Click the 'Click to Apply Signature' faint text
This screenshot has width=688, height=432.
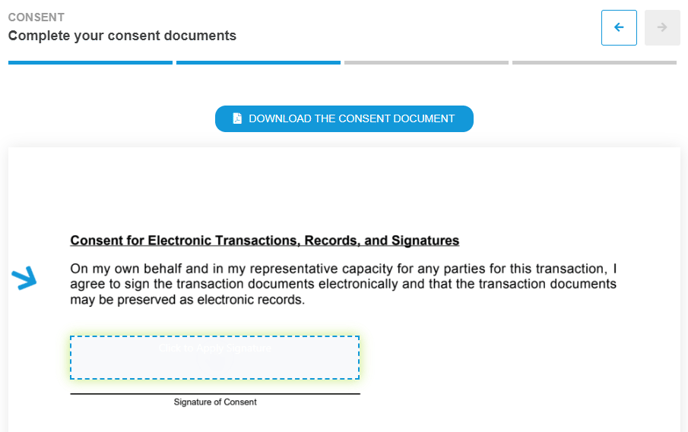pos(215,348)
